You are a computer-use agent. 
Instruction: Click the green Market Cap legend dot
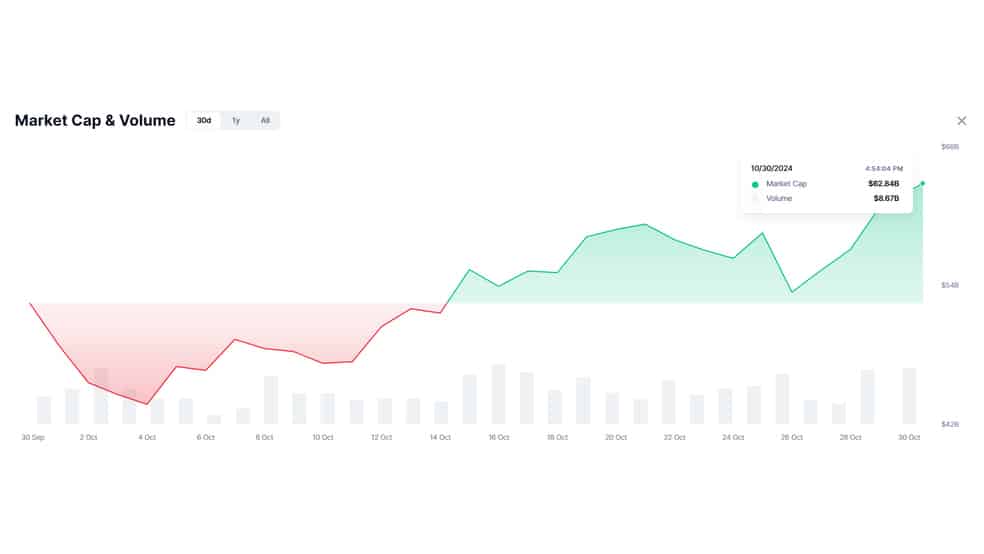pos(755,184)
